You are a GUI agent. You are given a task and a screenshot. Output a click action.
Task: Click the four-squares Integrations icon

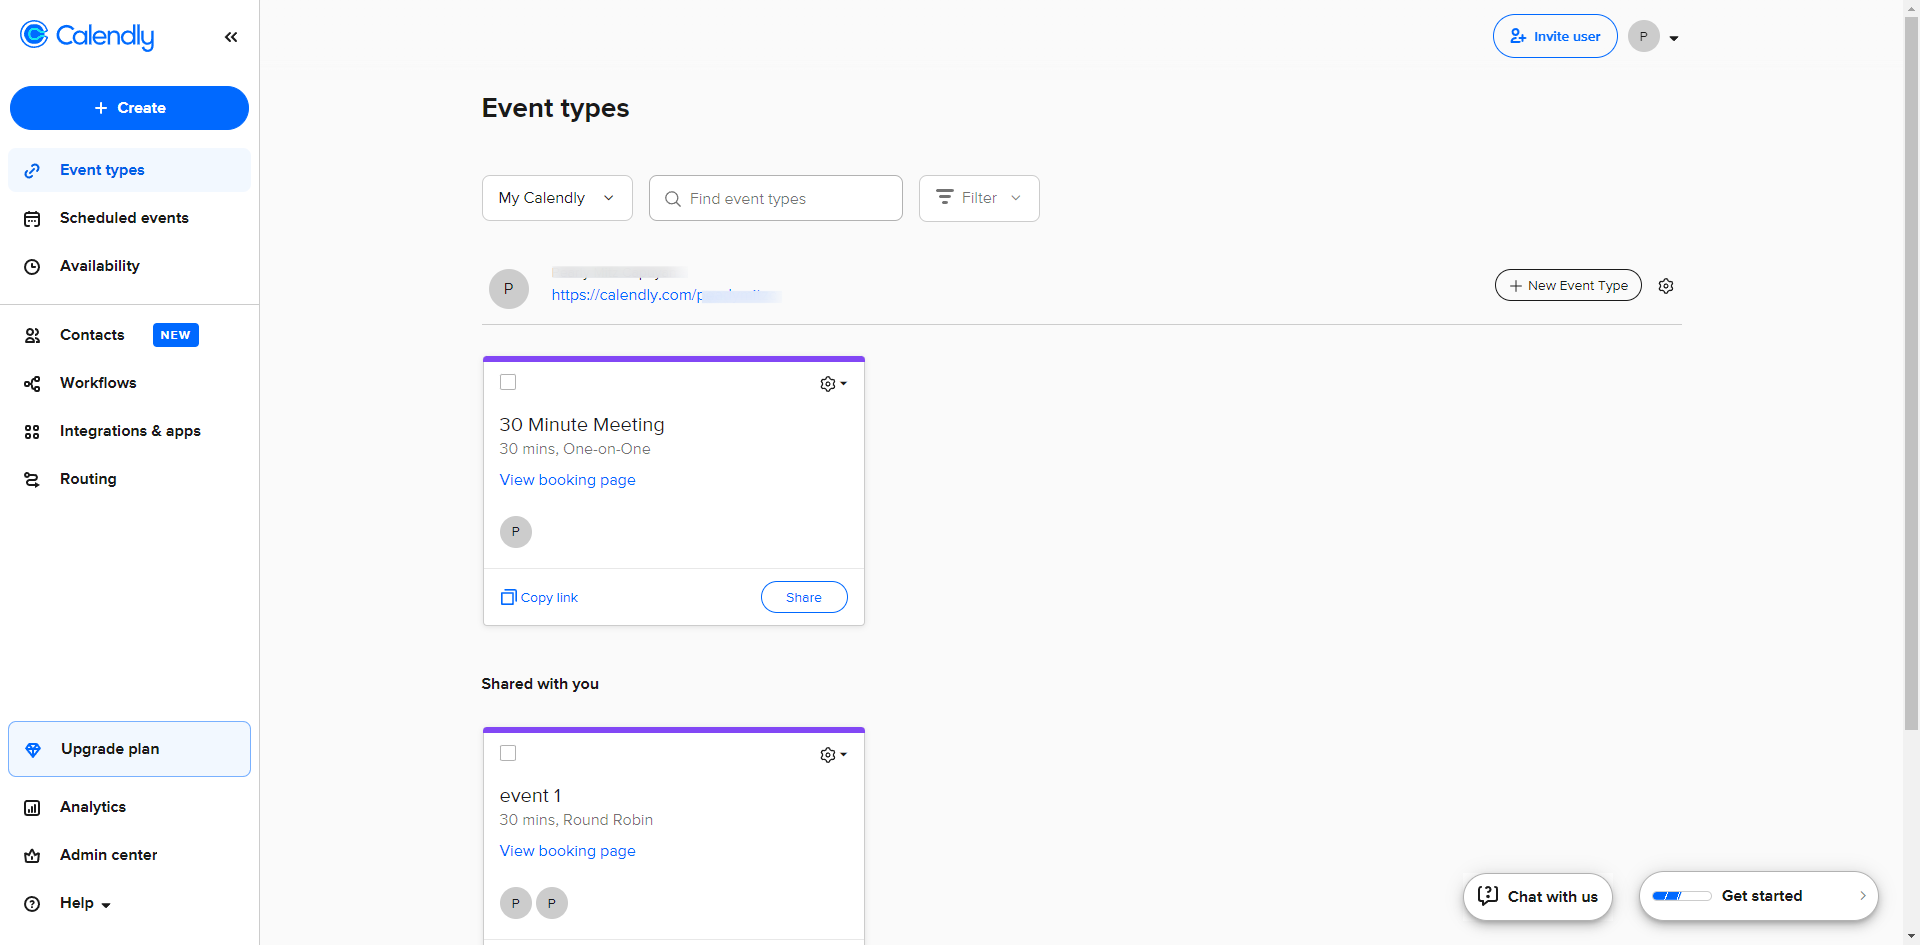point(32,432)
